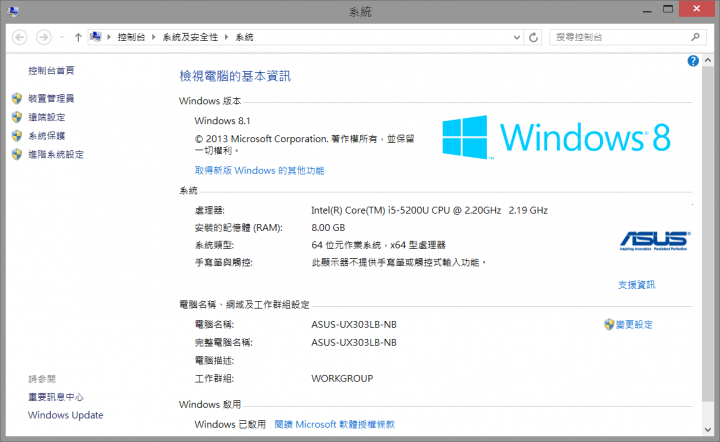Expand the arrow after 控制台 breadcrumb
720x442 pixels.
pos(153,37)
